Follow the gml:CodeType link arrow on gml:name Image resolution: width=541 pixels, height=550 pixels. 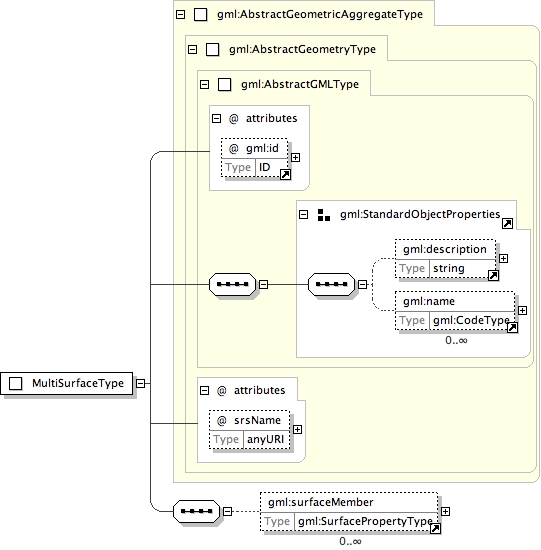[x=512, y=327]
